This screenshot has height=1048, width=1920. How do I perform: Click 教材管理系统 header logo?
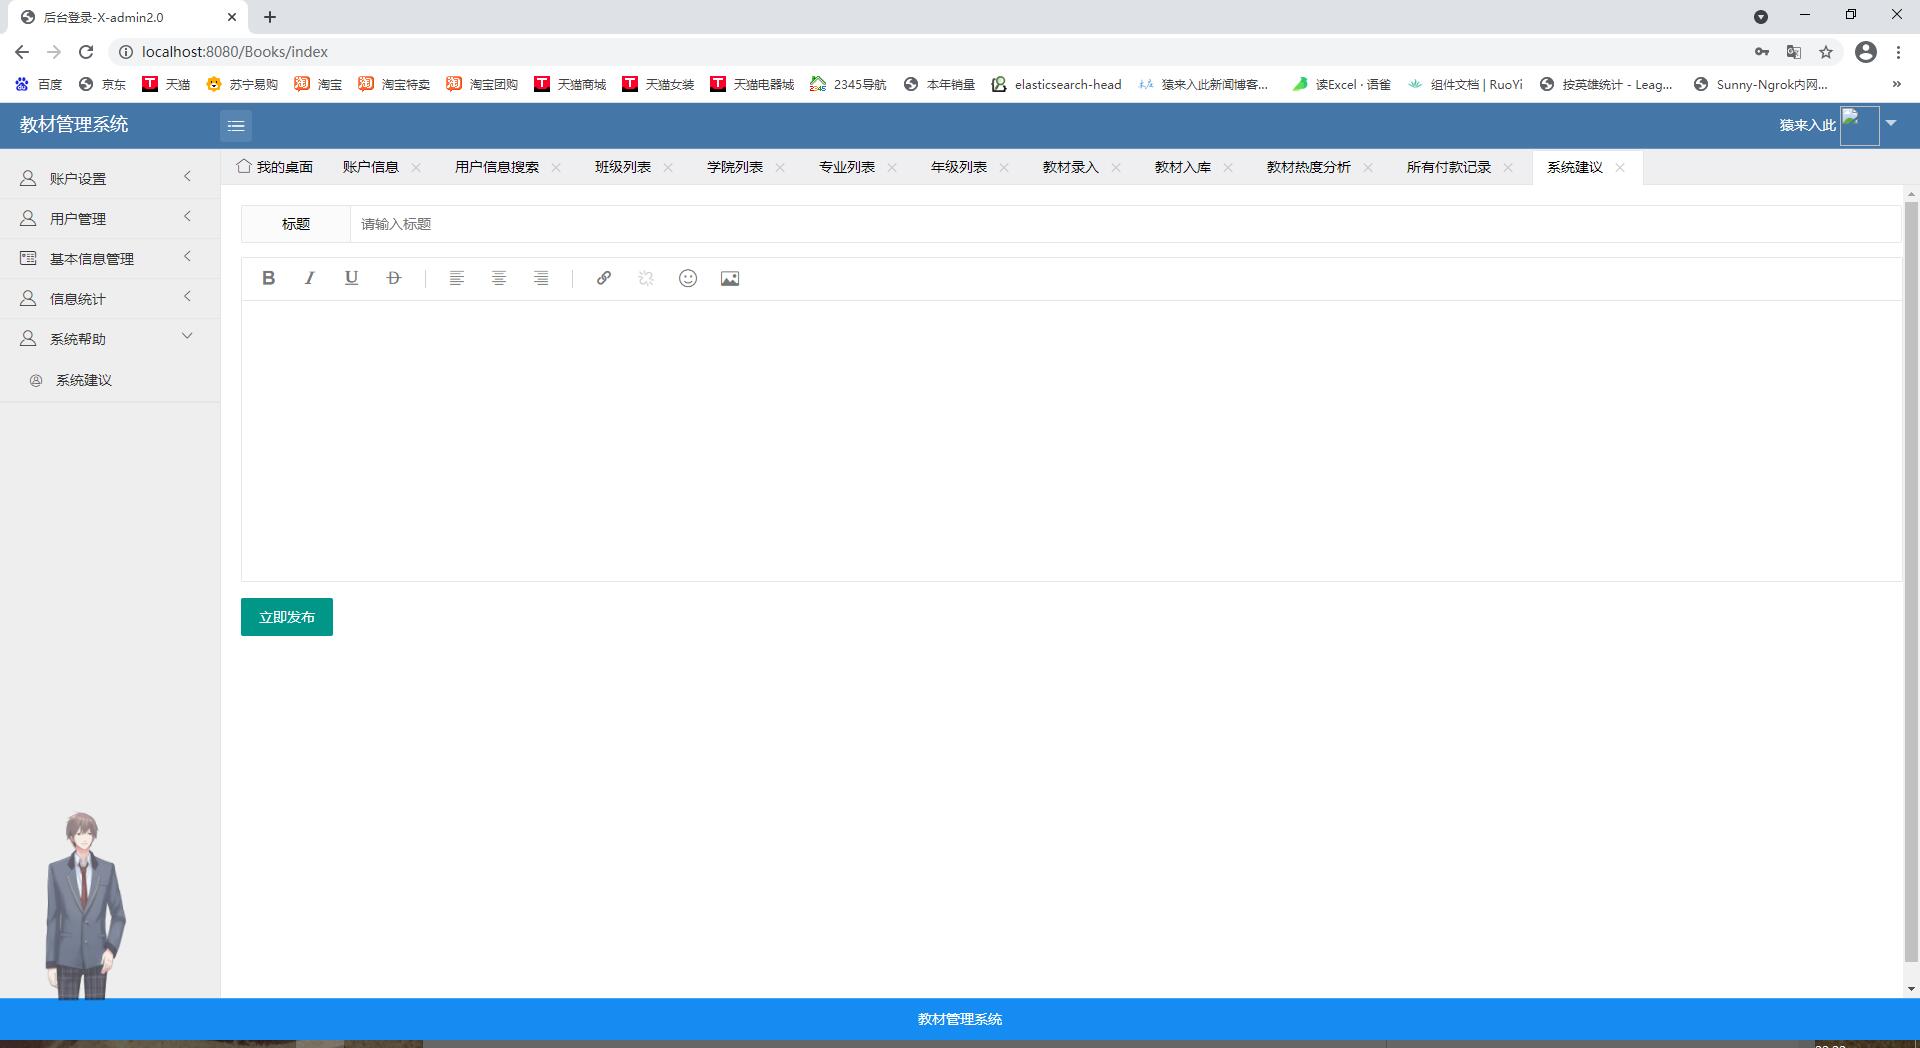tap(74, 125)
